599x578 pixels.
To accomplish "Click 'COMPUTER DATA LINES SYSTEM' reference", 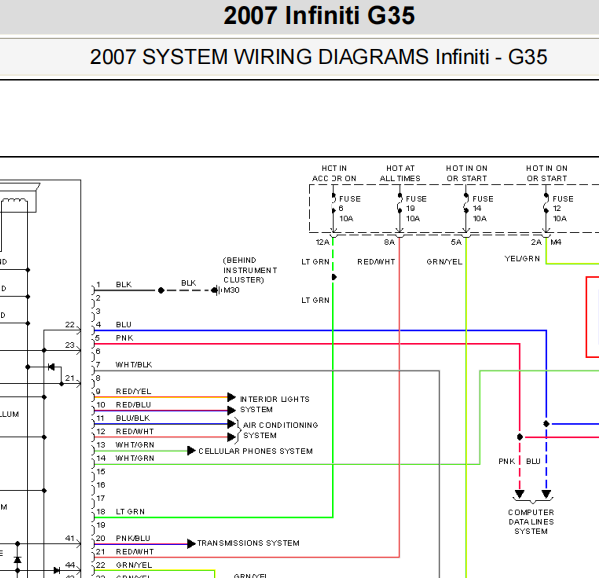I will [531, 522].
